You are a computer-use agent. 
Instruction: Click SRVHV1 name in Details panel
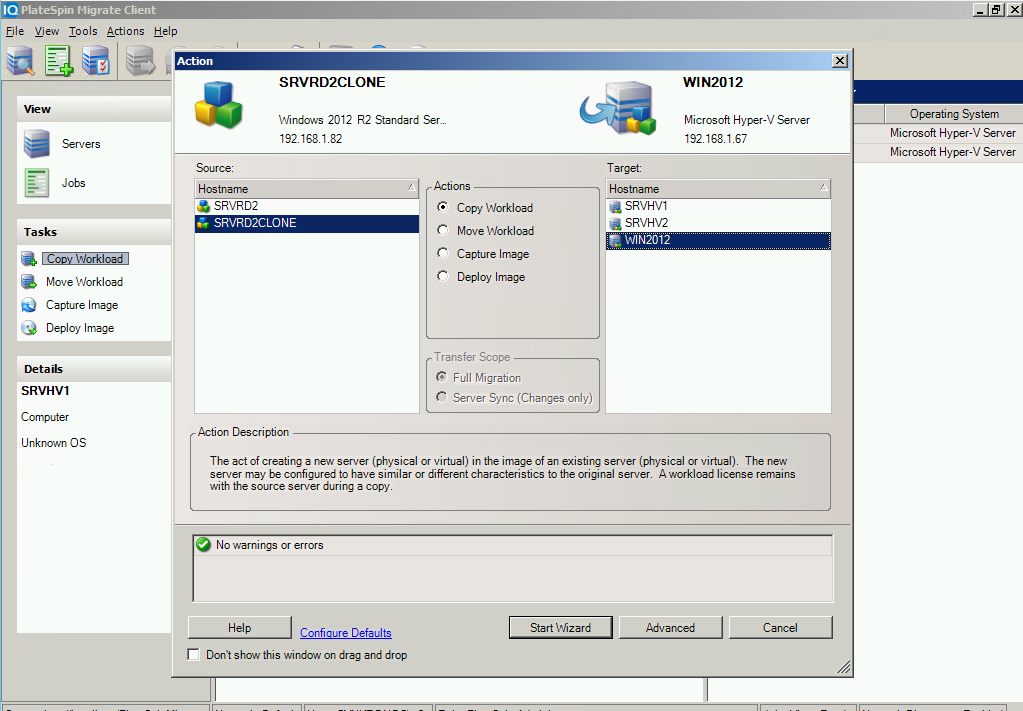[45, 391]
